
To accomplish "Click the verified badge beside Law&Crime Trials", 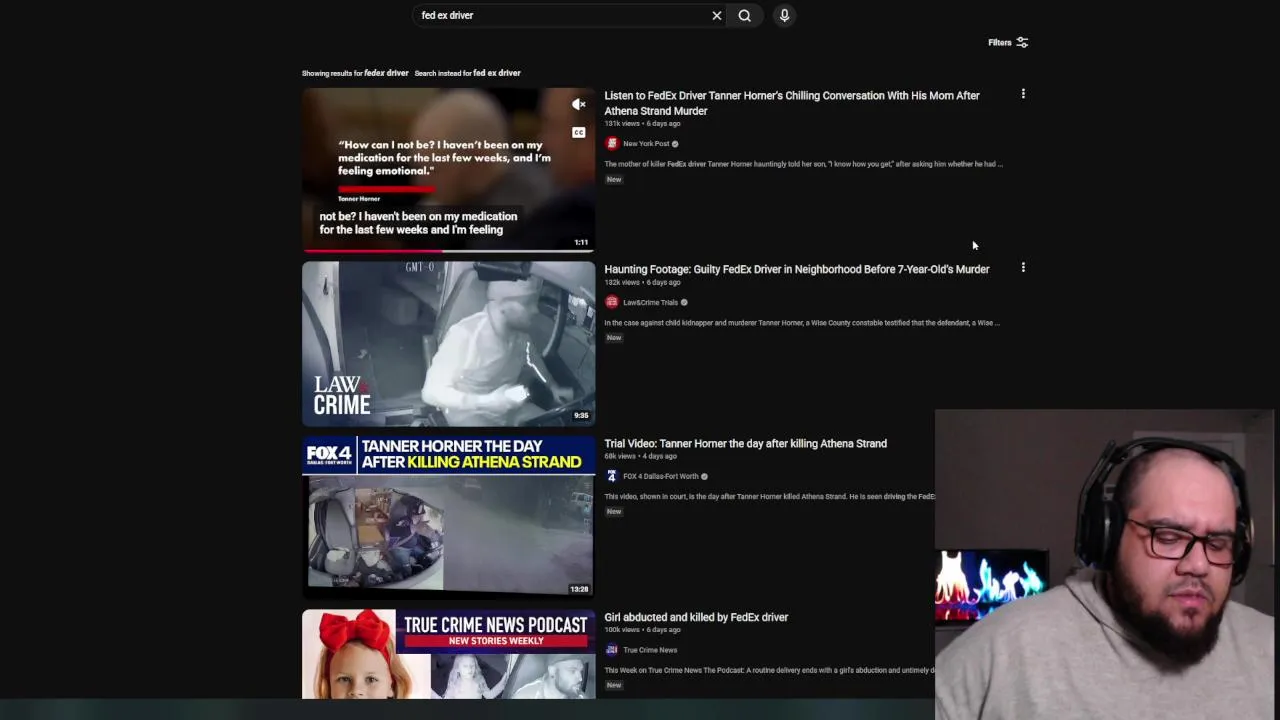I will [x=684, y=302].
